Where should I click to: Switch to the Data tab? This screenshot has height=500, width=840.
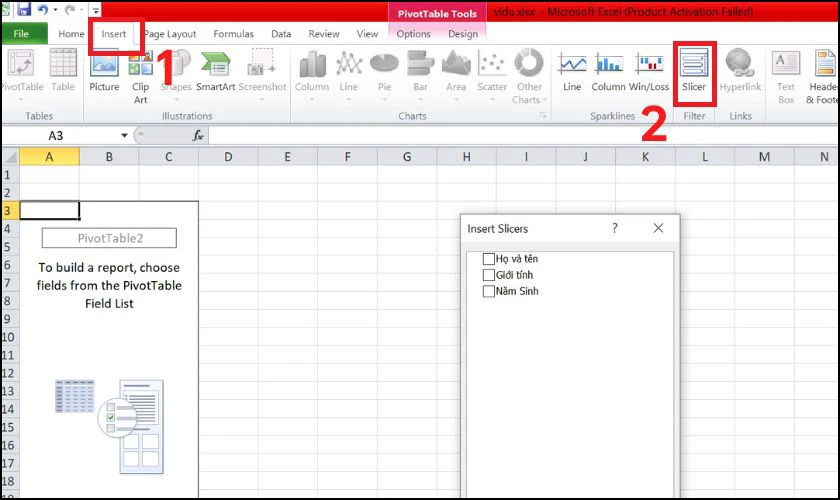click(x=281, y=34)
